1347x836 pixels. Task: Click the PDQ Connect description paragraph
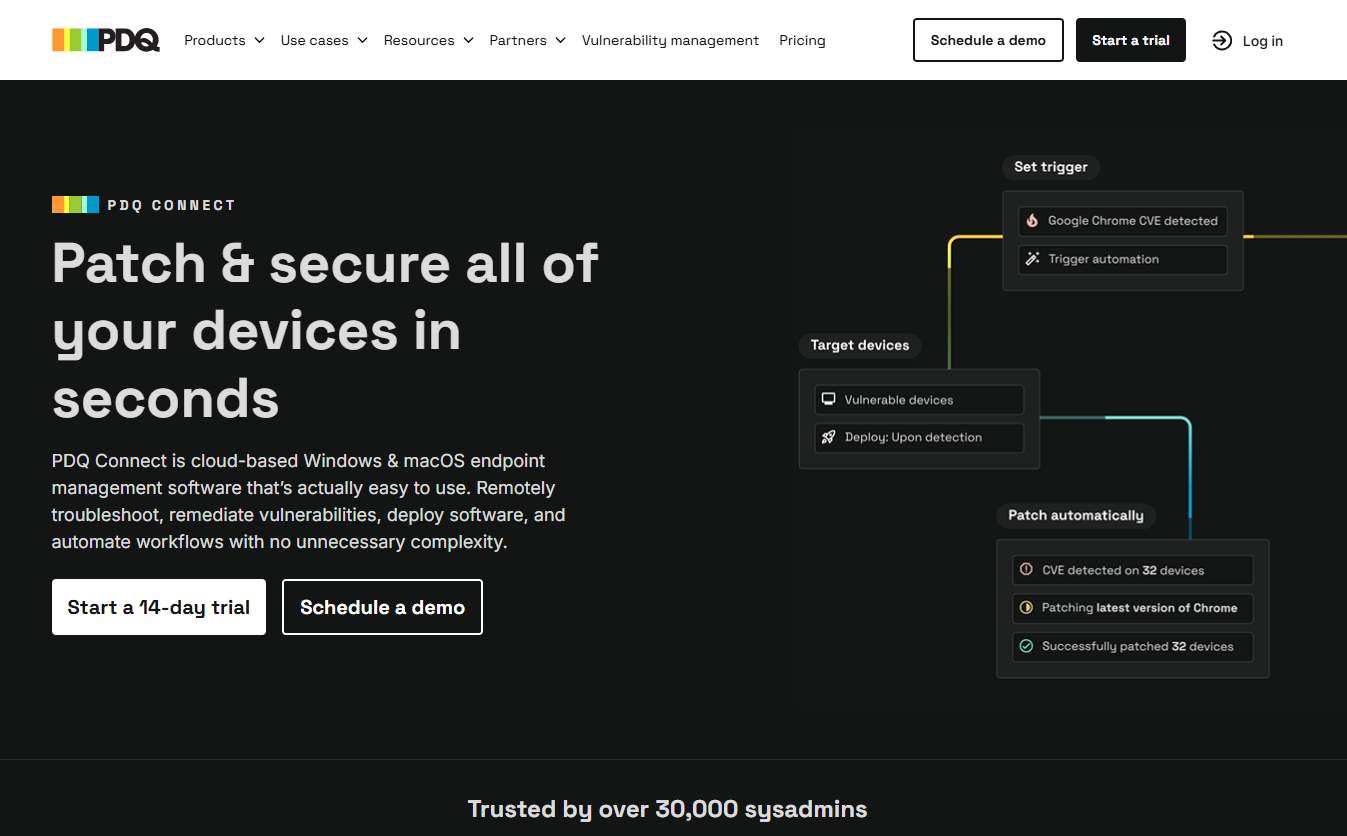point(309,501)
